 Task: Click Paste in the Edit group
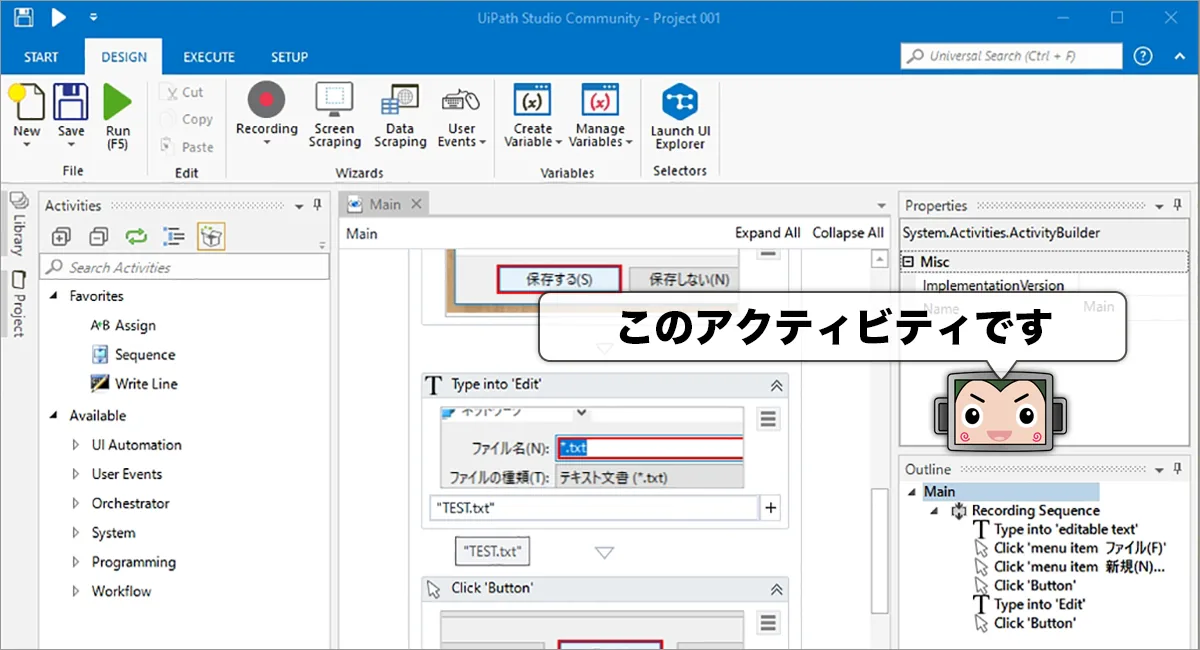coord(186,147)
